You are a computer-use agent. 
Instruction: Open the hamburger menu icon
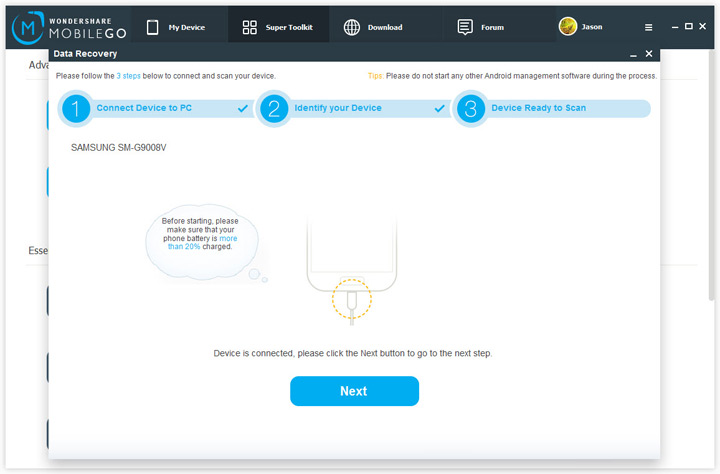point(648,28)
